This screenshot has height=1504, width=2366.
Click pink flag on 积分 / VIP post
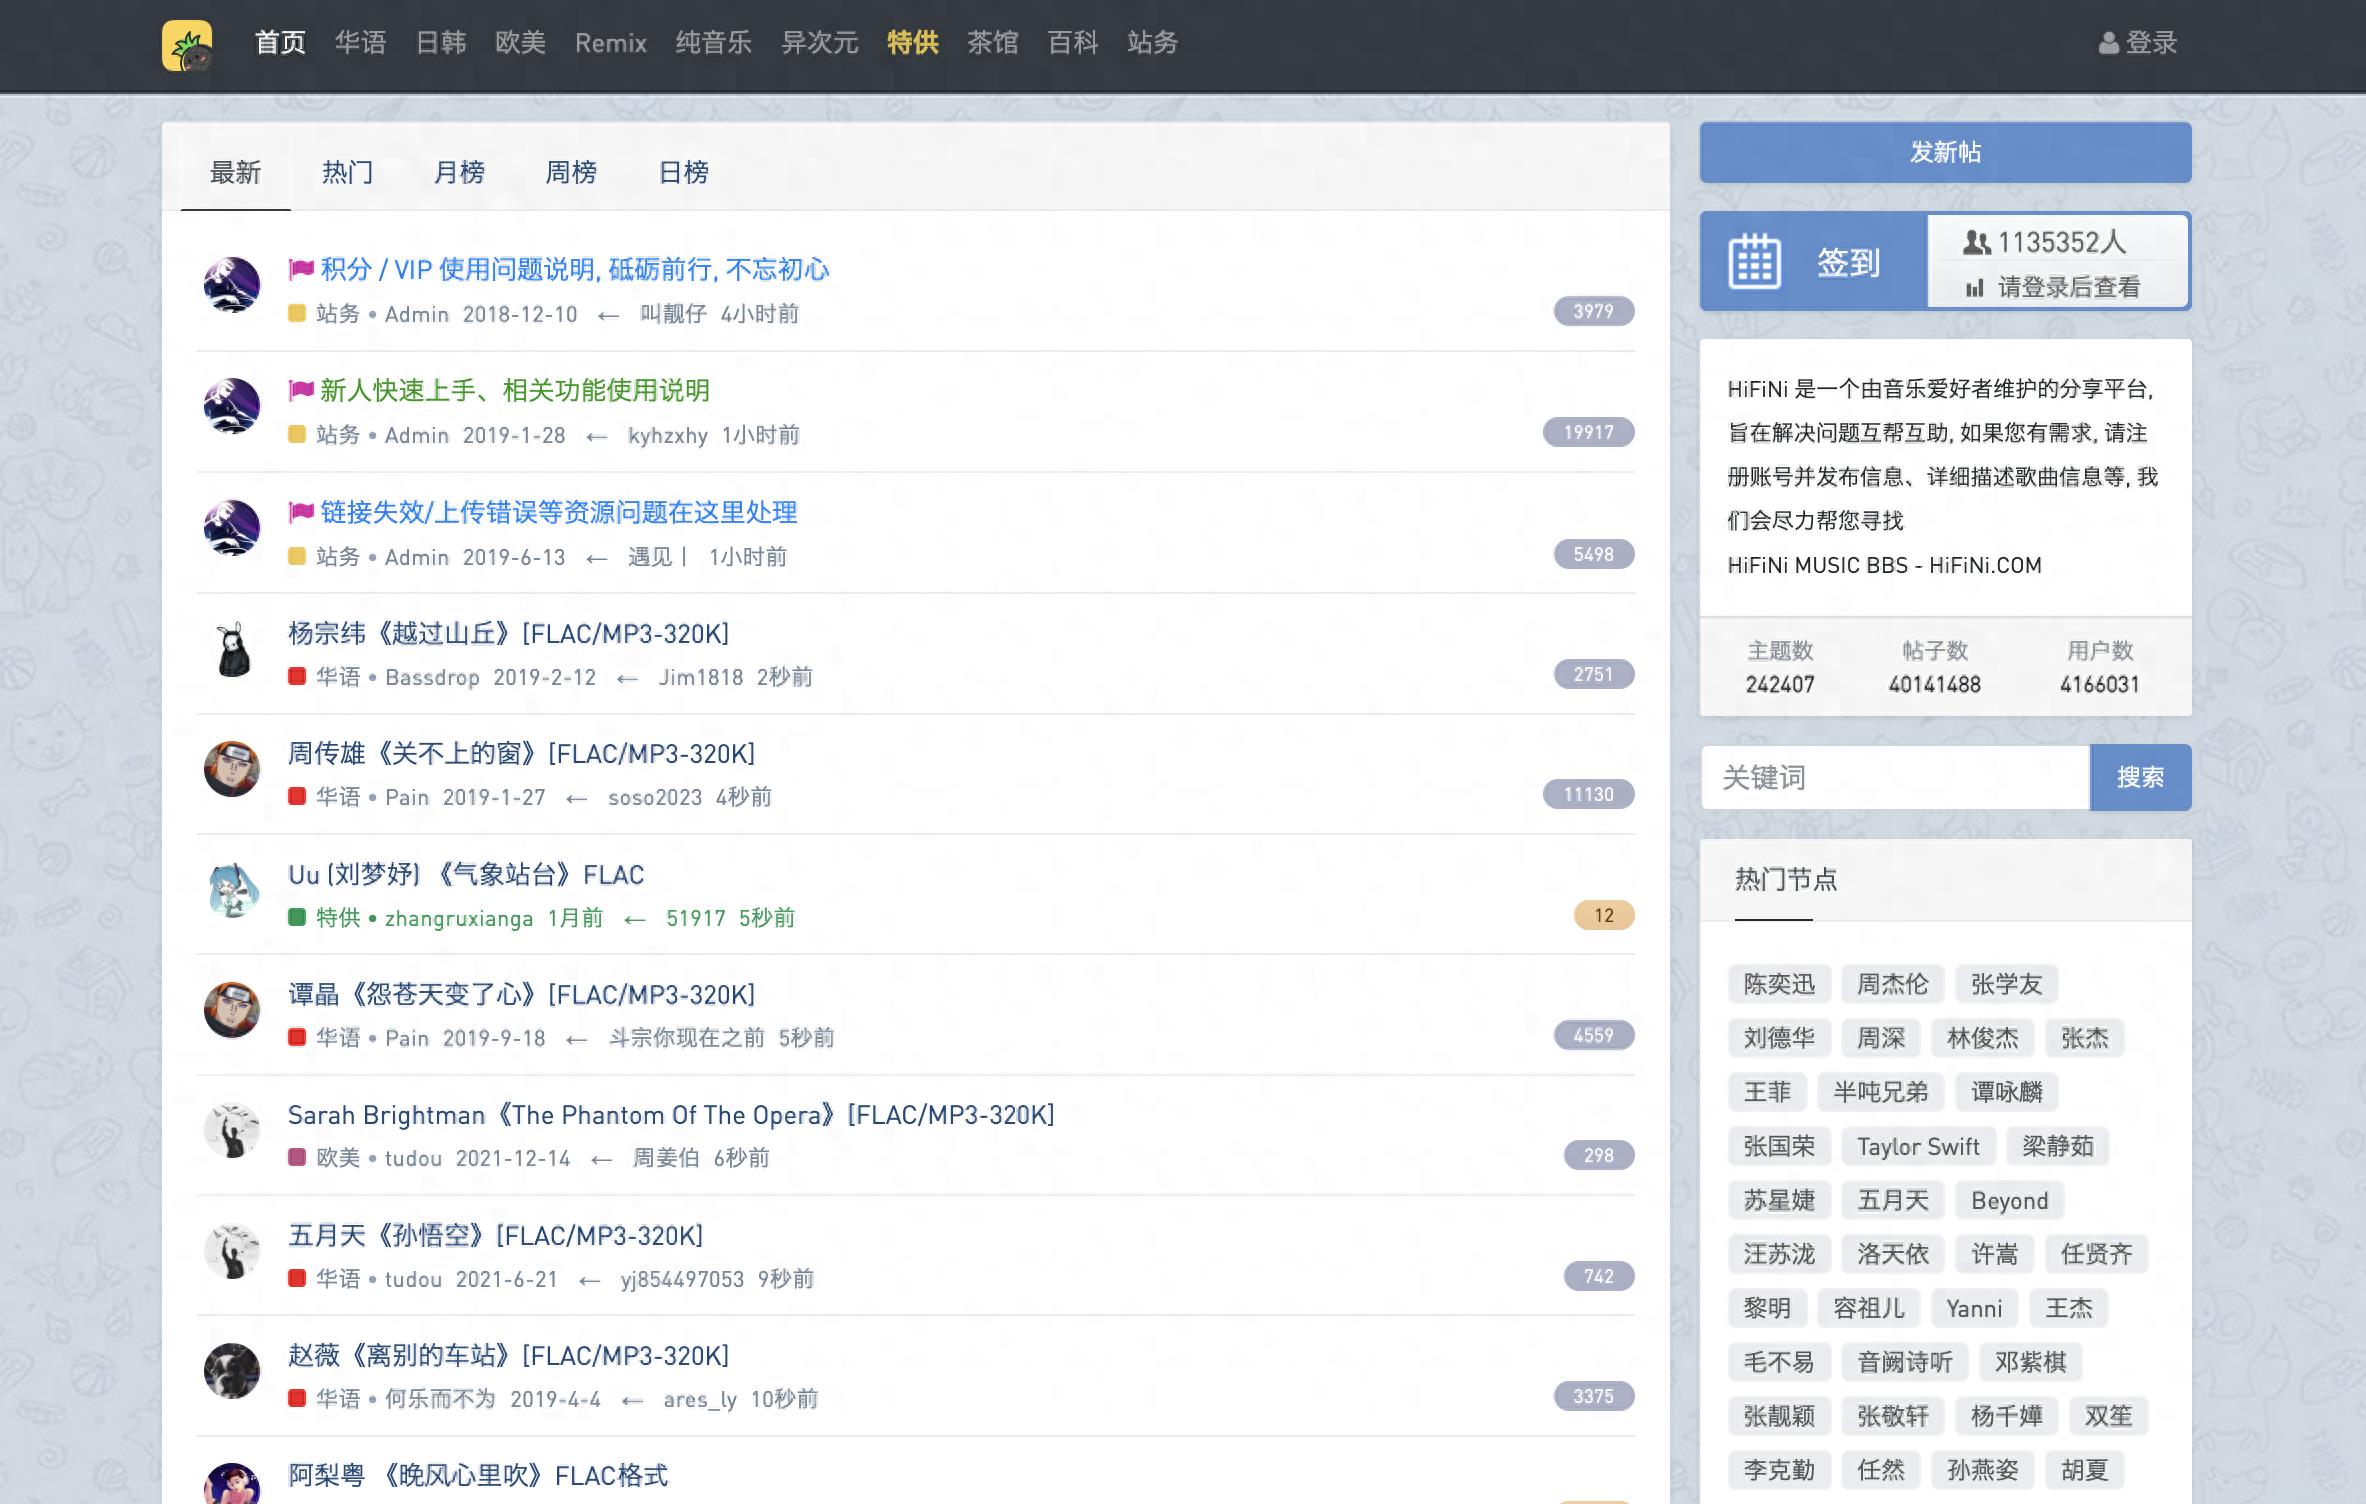301,269
